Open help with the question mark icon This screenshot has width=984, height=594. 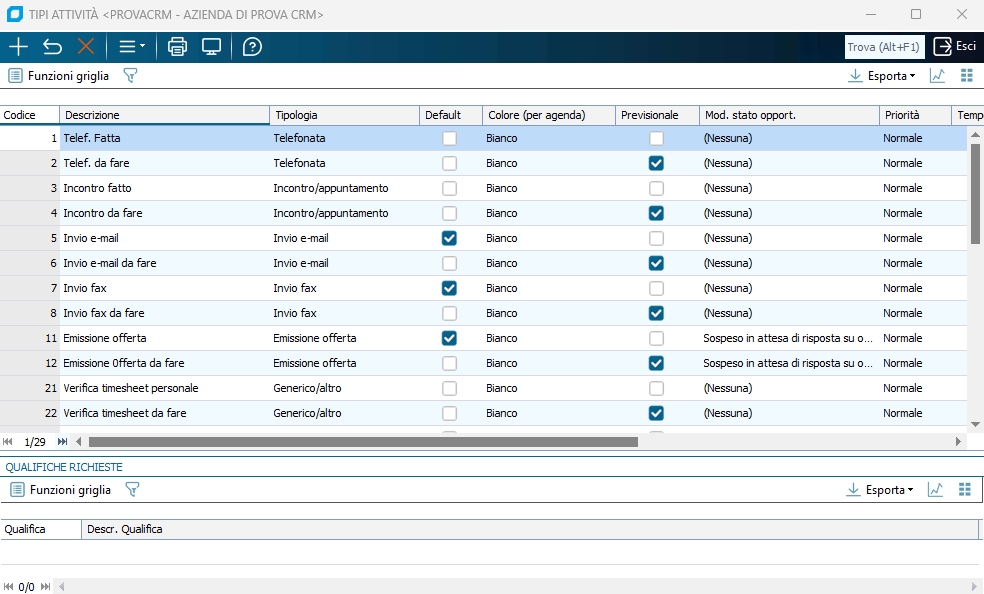pyautogui.click(x=252, y=47)
